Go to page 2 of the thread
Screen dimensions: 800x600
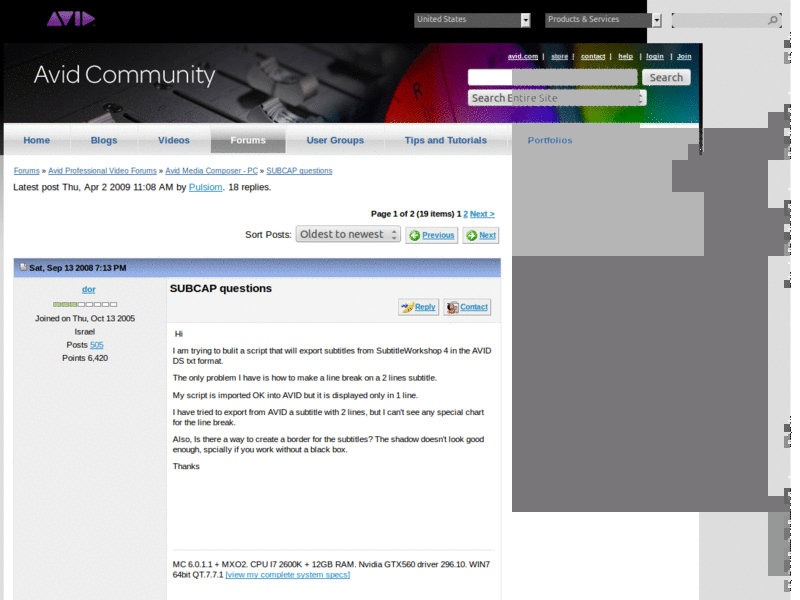[465, 214]
